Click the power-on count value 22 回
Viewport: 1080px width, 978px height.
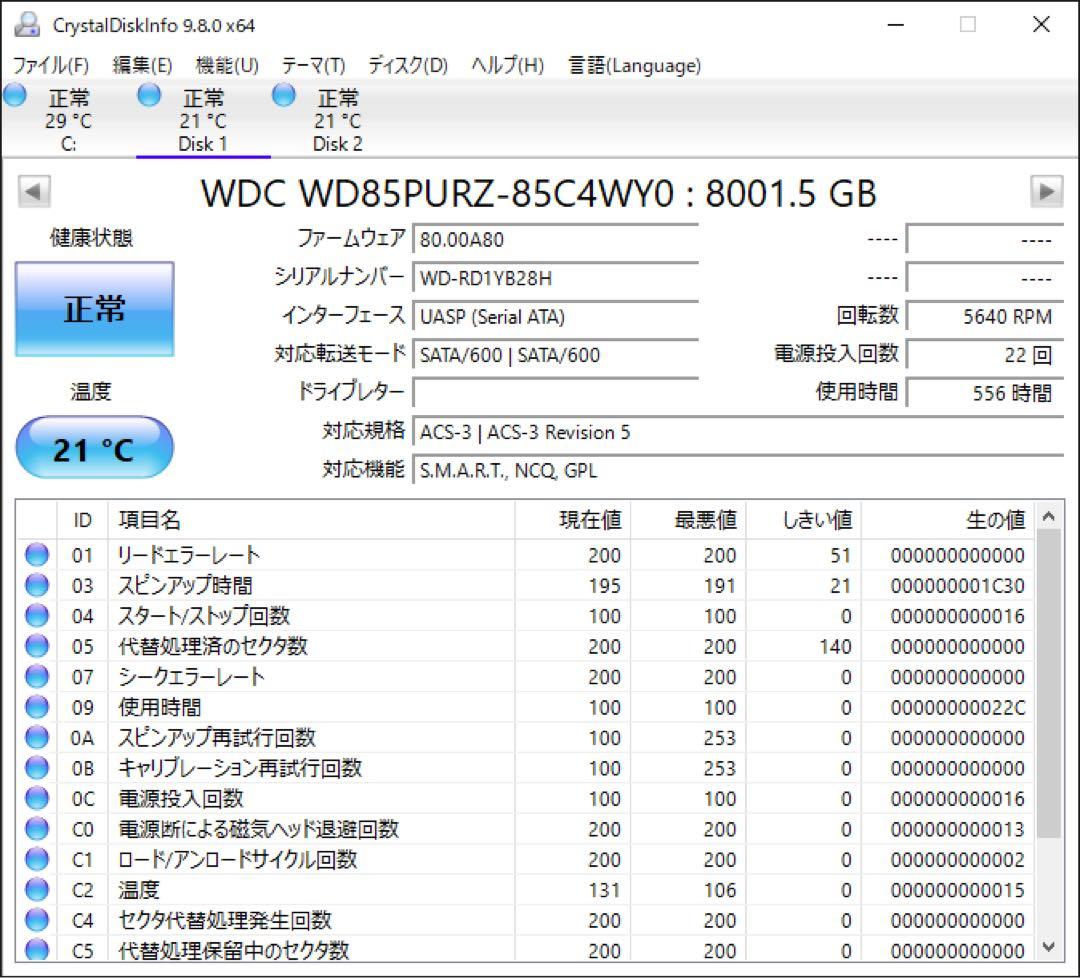985,355
